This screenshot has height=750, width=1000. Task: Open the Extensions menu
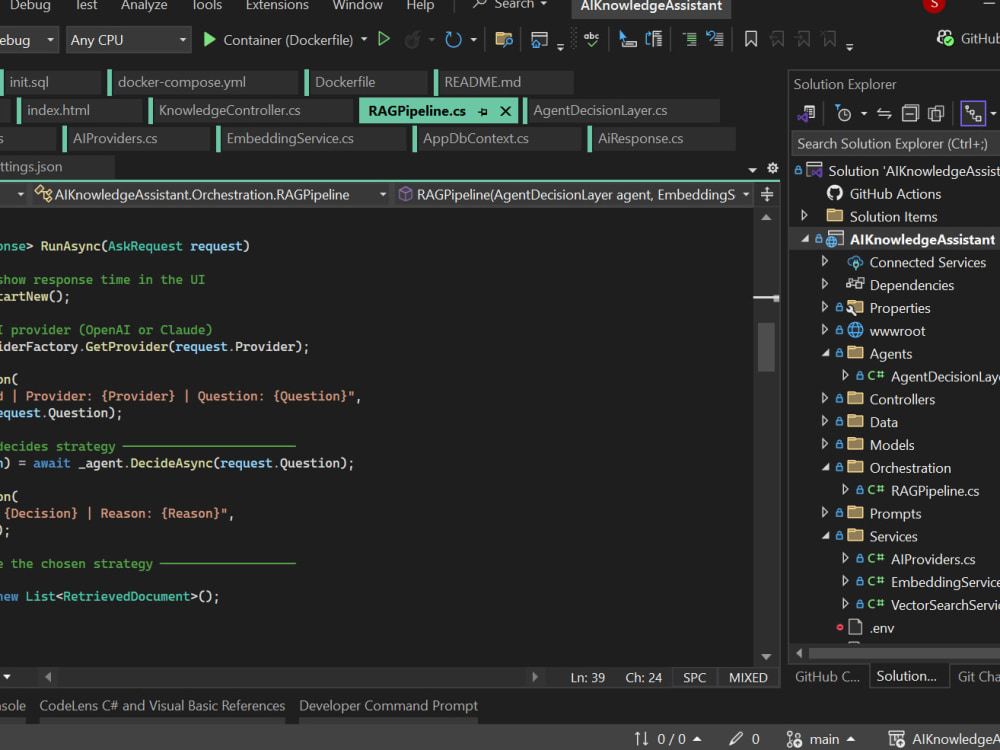[x=277, y=6]
